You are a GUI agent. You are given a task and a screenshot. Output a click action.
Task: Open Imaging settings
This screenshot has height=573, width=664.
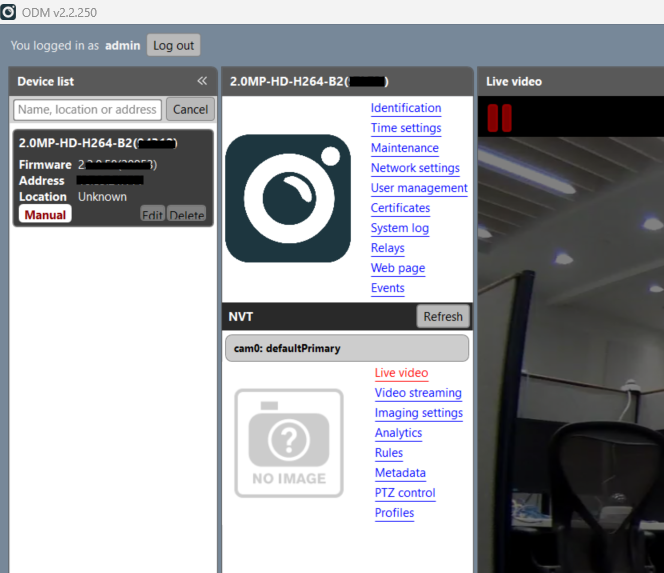click(x=418, y=412)
